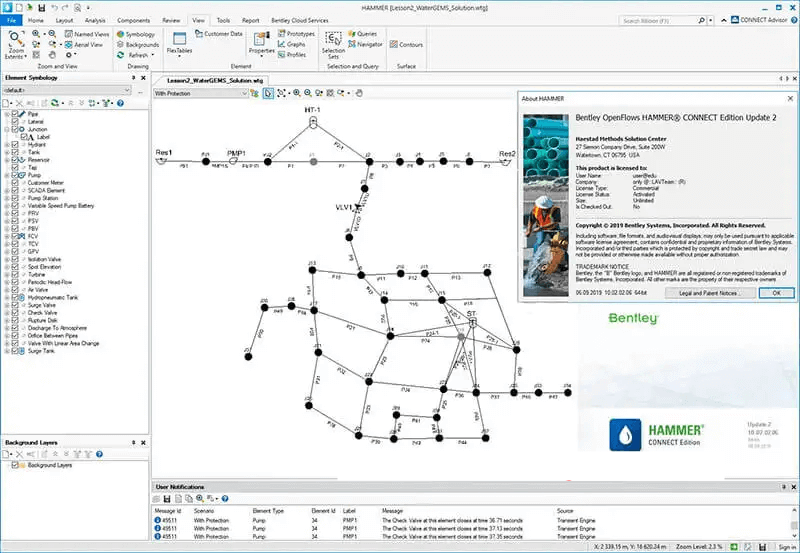Viewport: 800px width, 553px height.
Task: Open Selection Sets
Action: pos(333,45)
